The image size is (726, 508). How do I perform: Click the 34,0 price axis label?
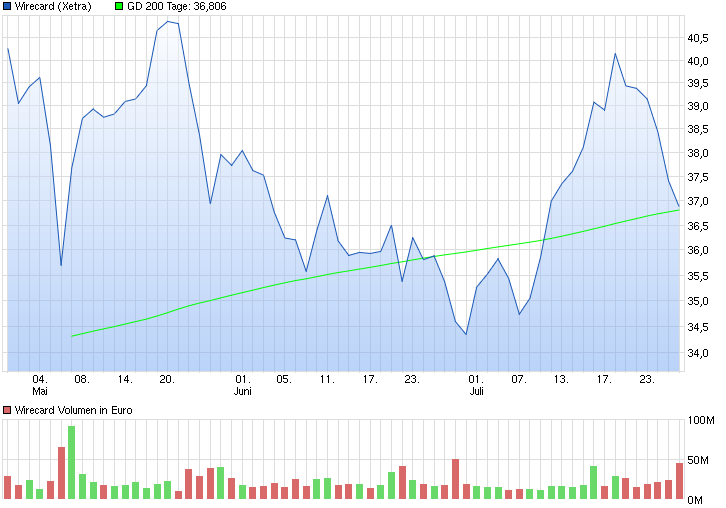point(698,353)
